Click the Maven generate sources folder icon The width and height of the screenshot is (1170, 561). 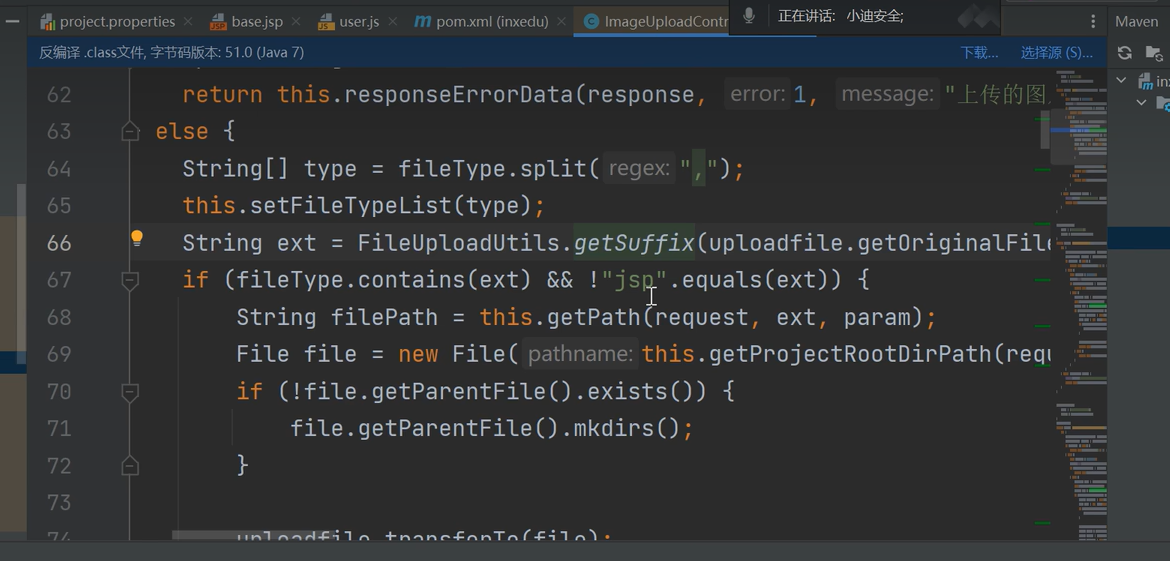point(1154,53)
